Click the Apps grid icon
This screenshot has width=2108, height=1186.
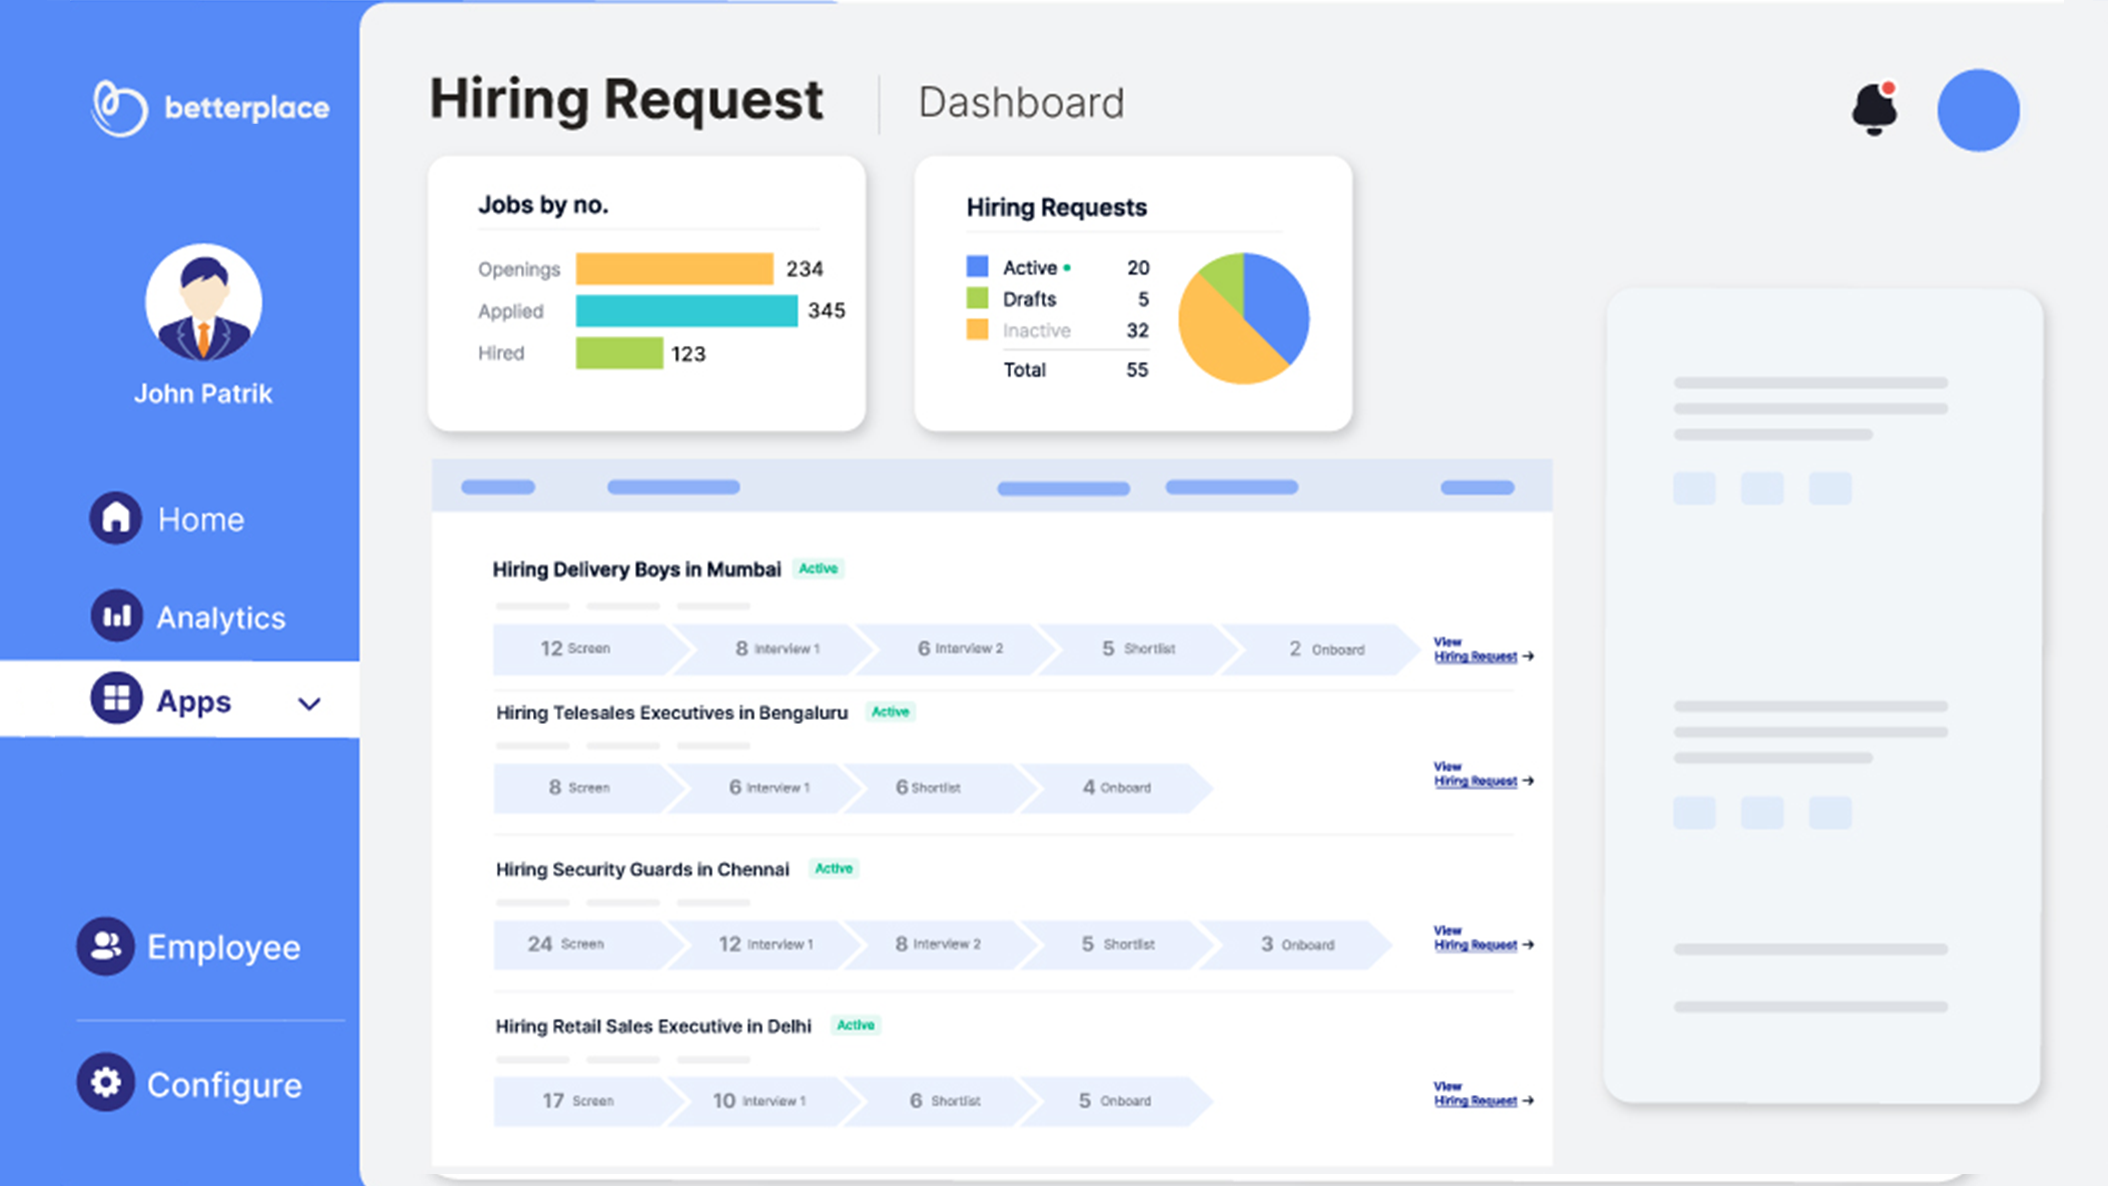[116, 699]
